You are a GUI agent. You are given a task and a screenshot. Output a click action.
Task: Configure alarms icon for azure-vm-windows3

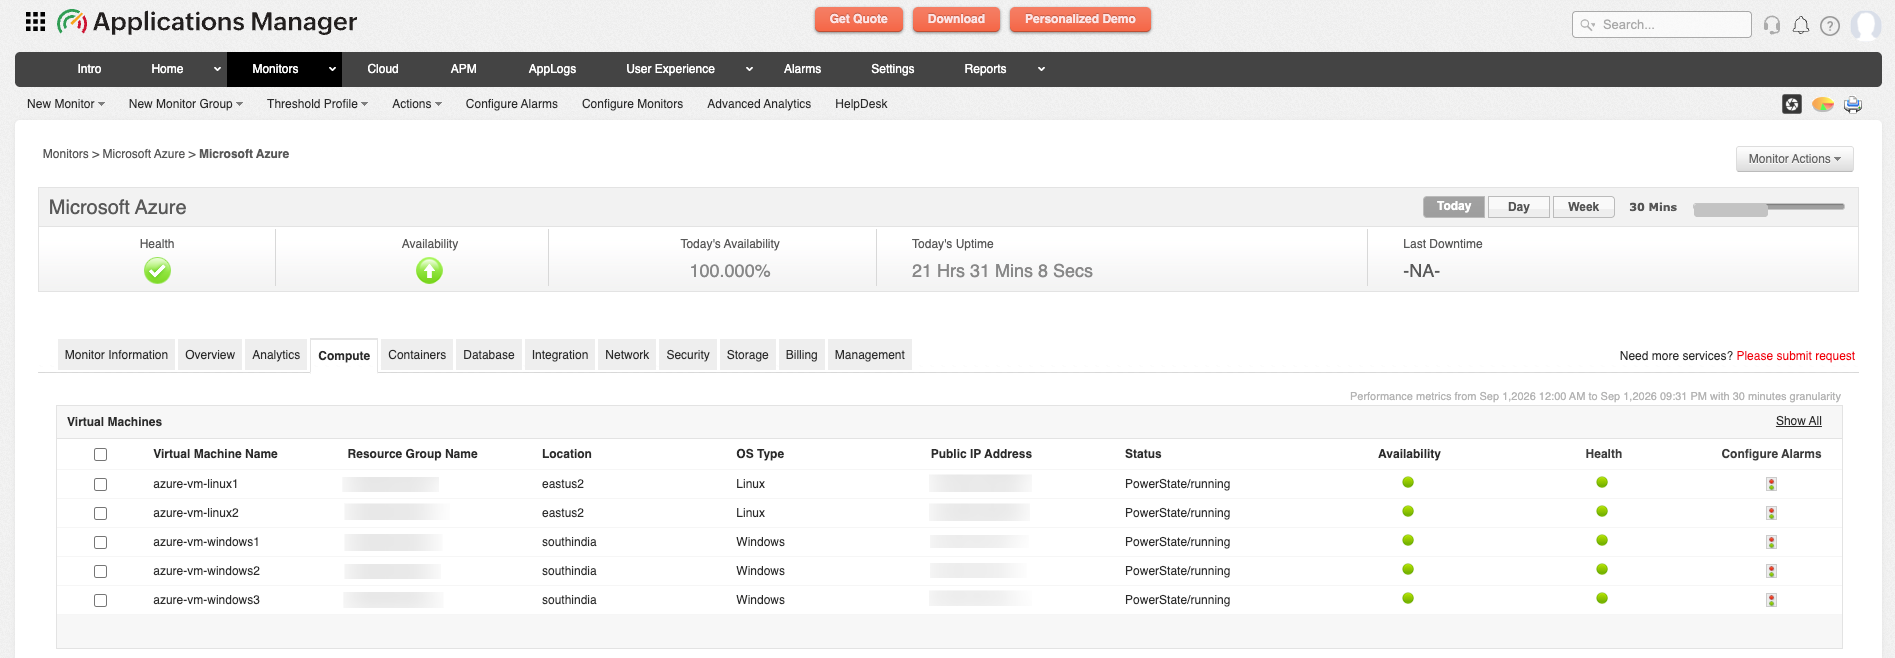(x=1771, y=600)
